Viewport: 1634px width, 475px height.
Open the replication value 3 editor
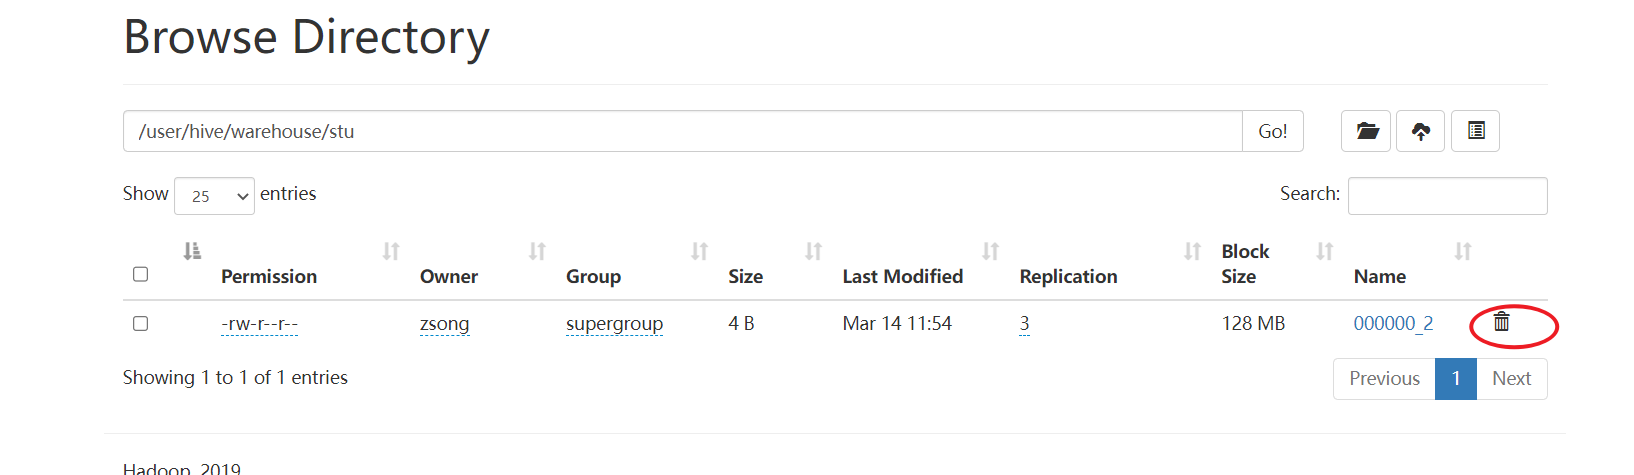tap(1024, 324)
